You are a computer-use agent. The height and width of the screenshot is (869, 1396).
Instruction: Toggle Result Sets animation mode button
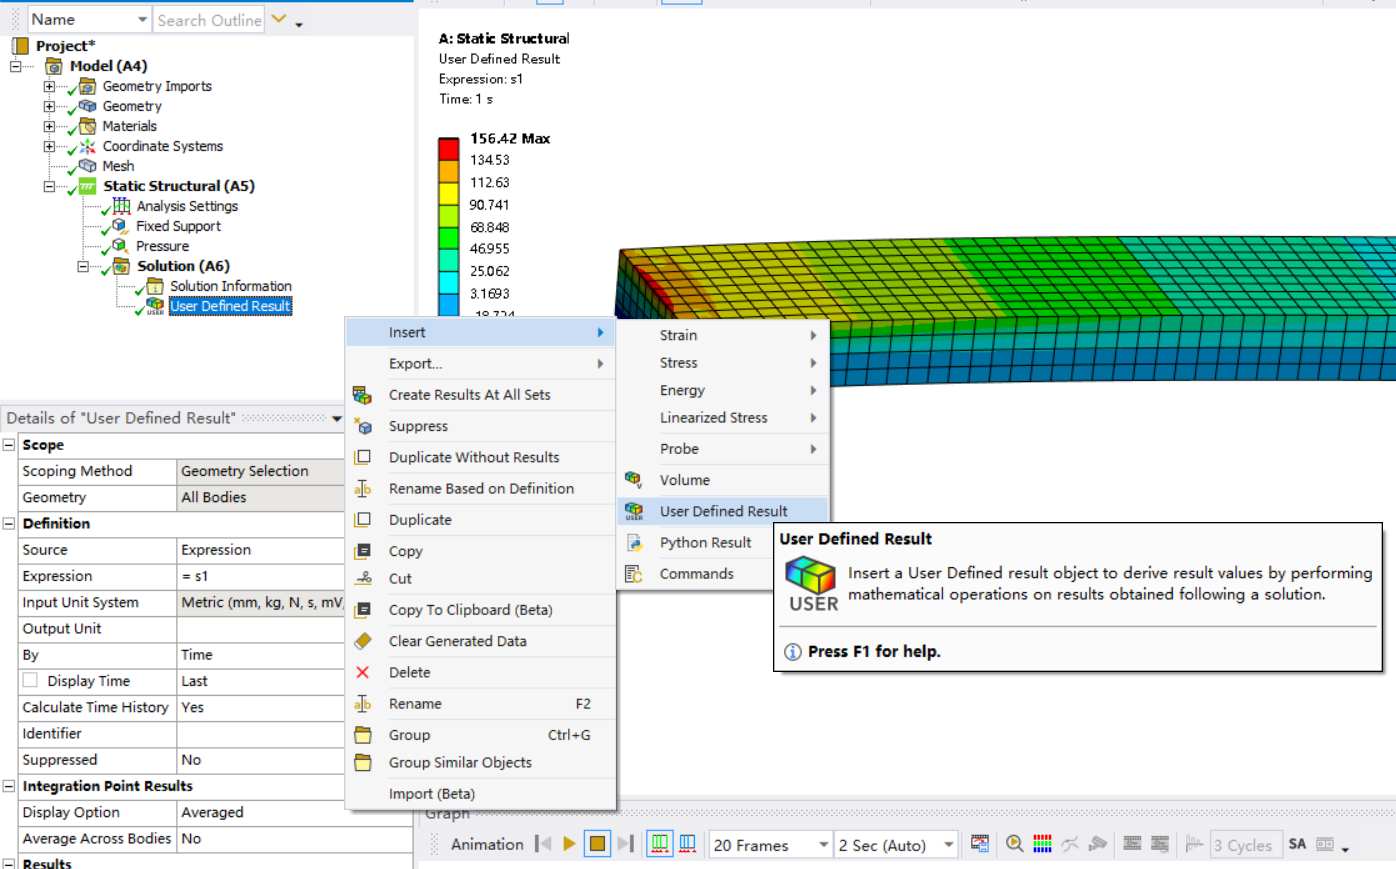click(x=688, y=844)
